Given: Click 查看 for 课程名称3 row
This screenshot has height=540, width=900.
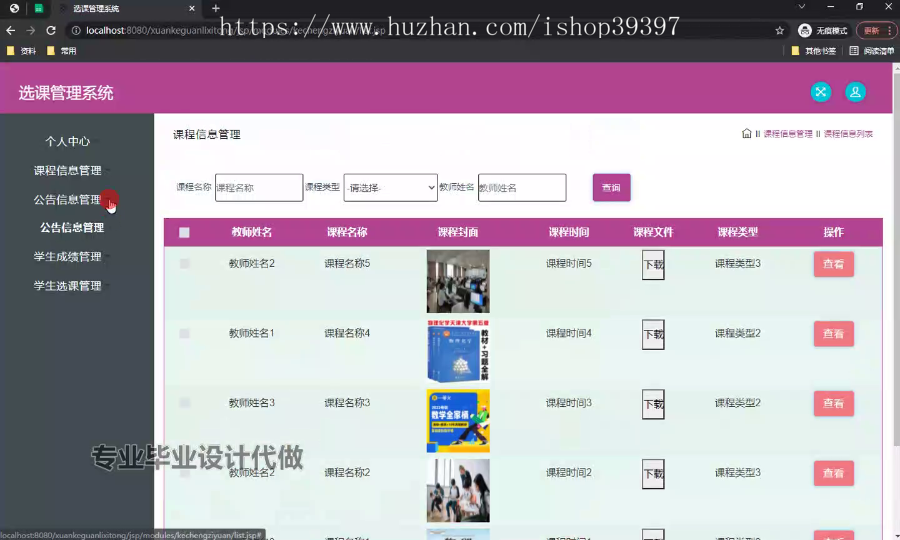Looking at the screenshot, I should click(833, 403).
